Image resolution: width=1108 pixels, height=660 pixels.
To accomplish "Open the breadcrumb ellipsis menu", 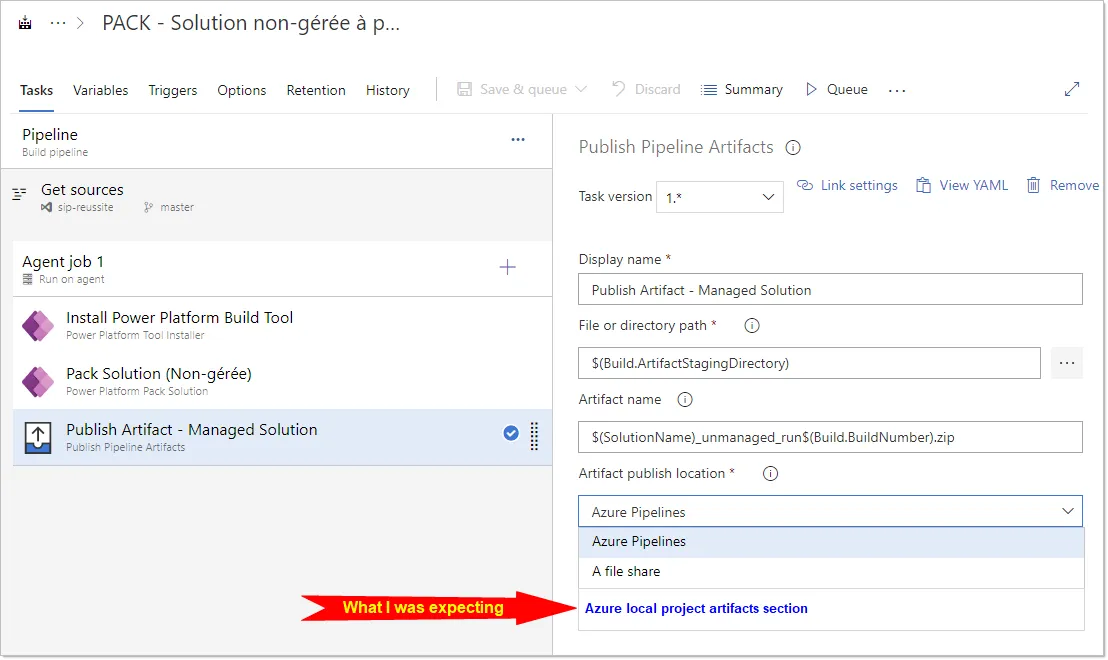I will click(58, 23).
